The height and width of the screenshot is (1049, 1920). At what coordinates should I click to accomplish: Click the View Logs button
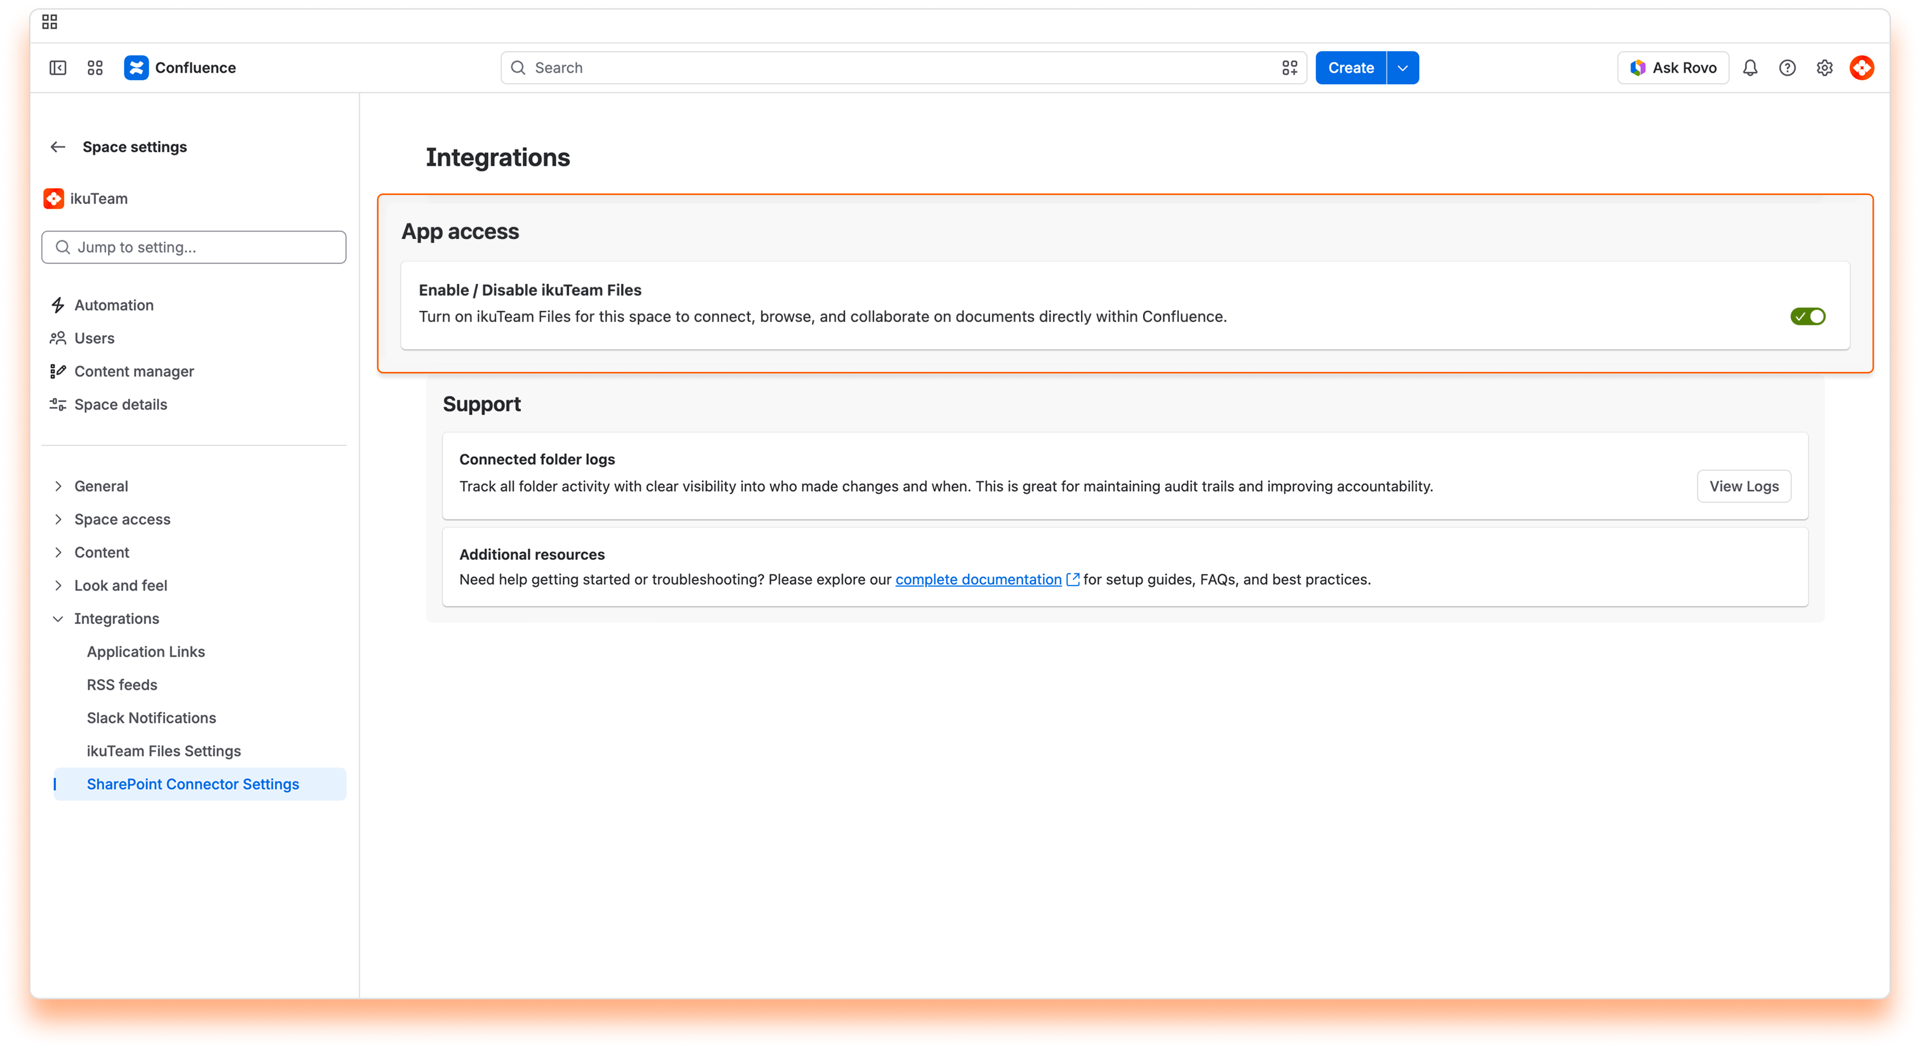1743,486
